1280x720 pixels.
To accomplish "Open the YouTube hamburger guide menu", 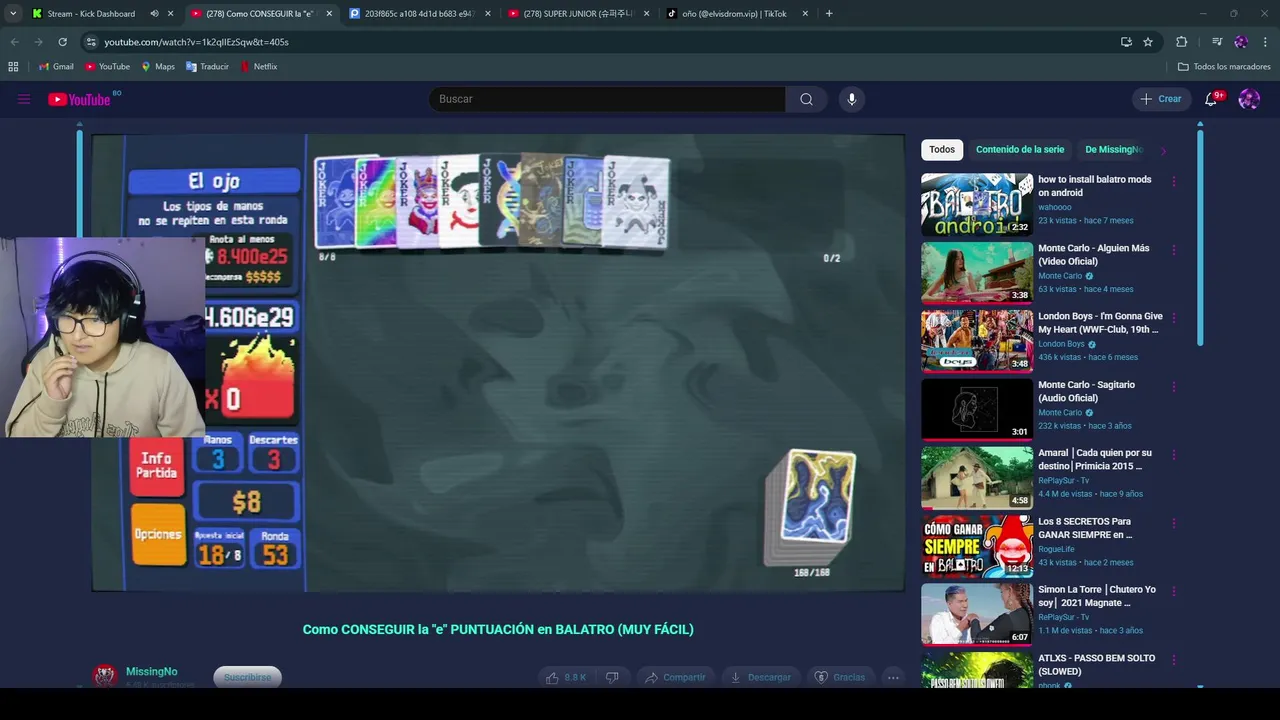I will [24, 99].
